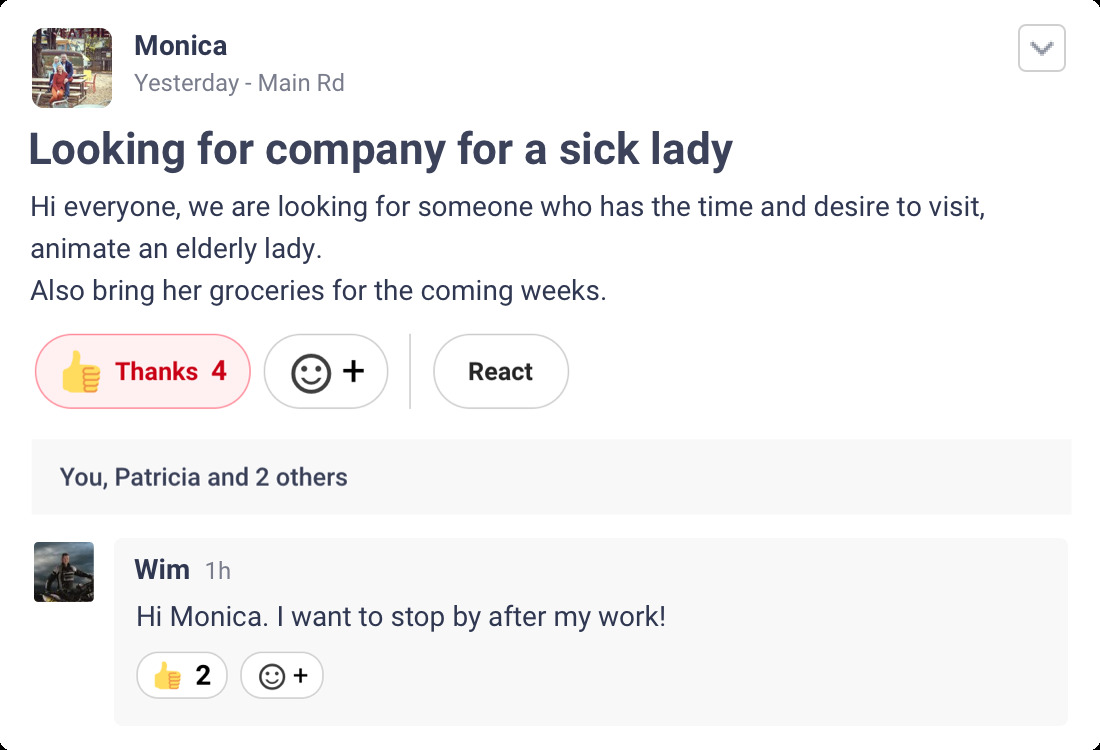Open Wim's profile avatar

click(x=64, y=572)
